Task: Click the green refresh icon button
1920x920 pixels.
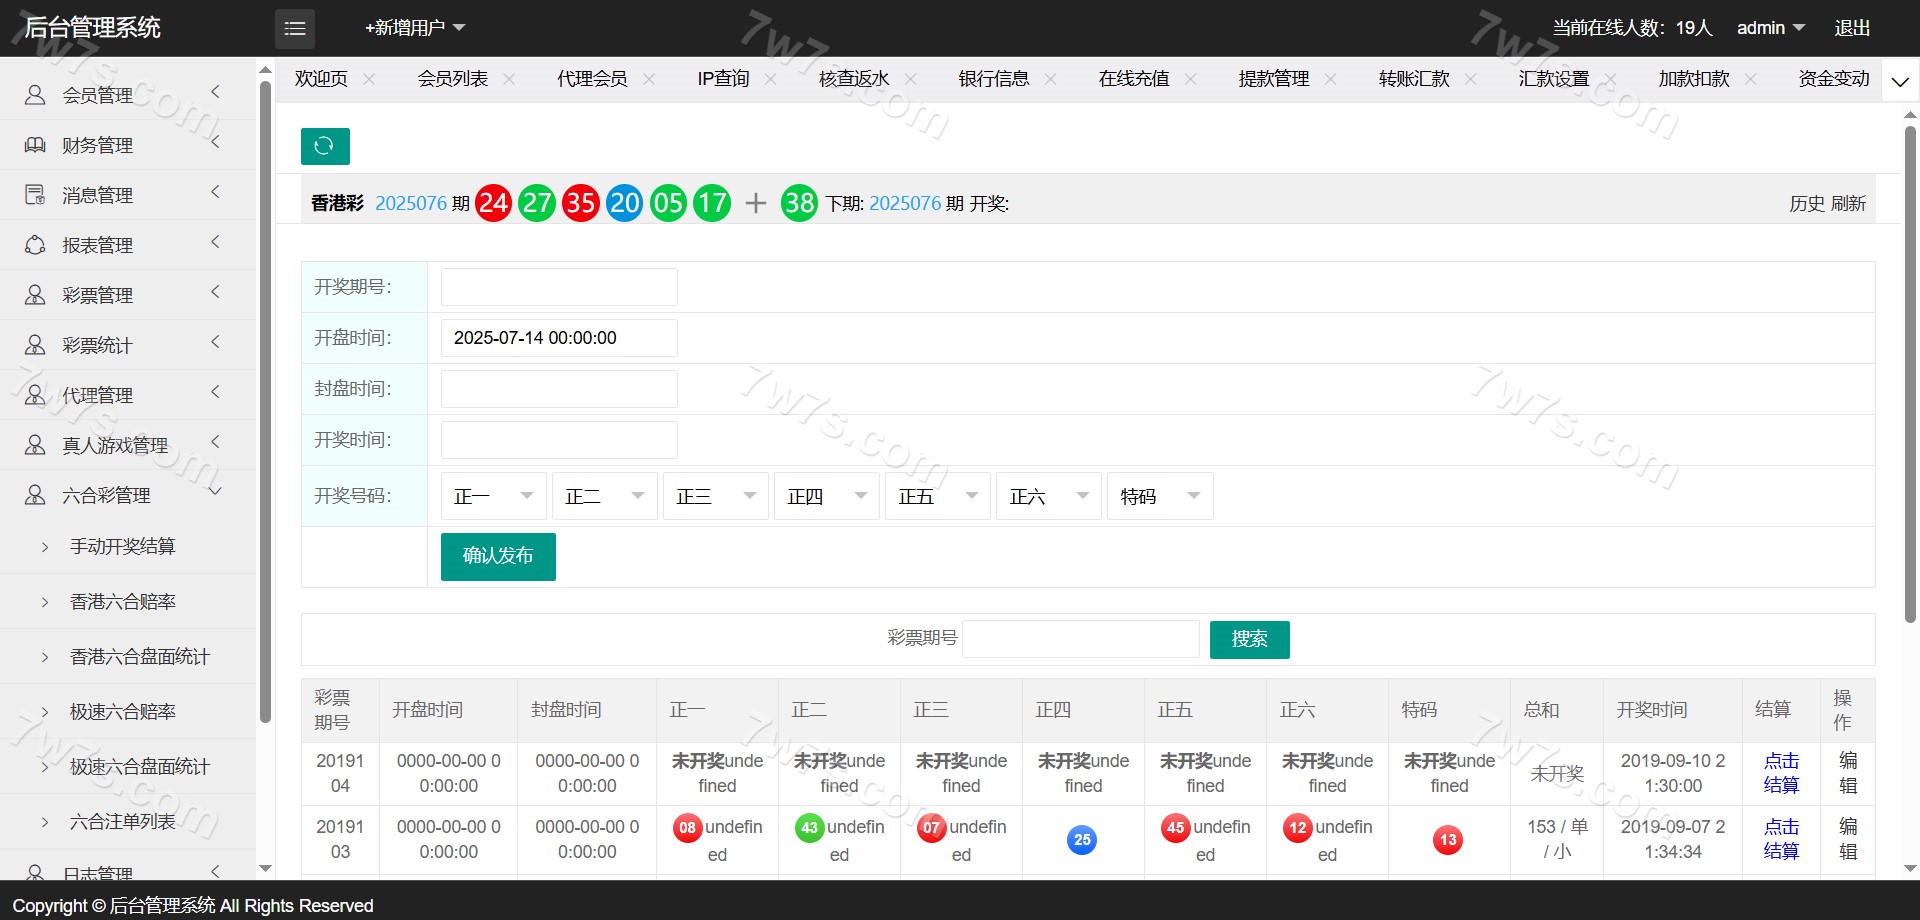Action: coord(325,146)
